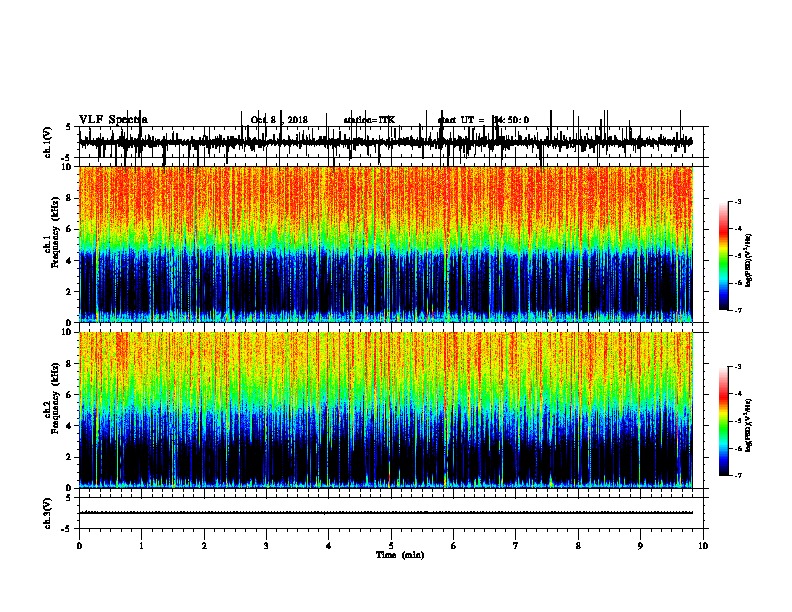Select the "Oct 8, 2018" date text

point(279,120)
